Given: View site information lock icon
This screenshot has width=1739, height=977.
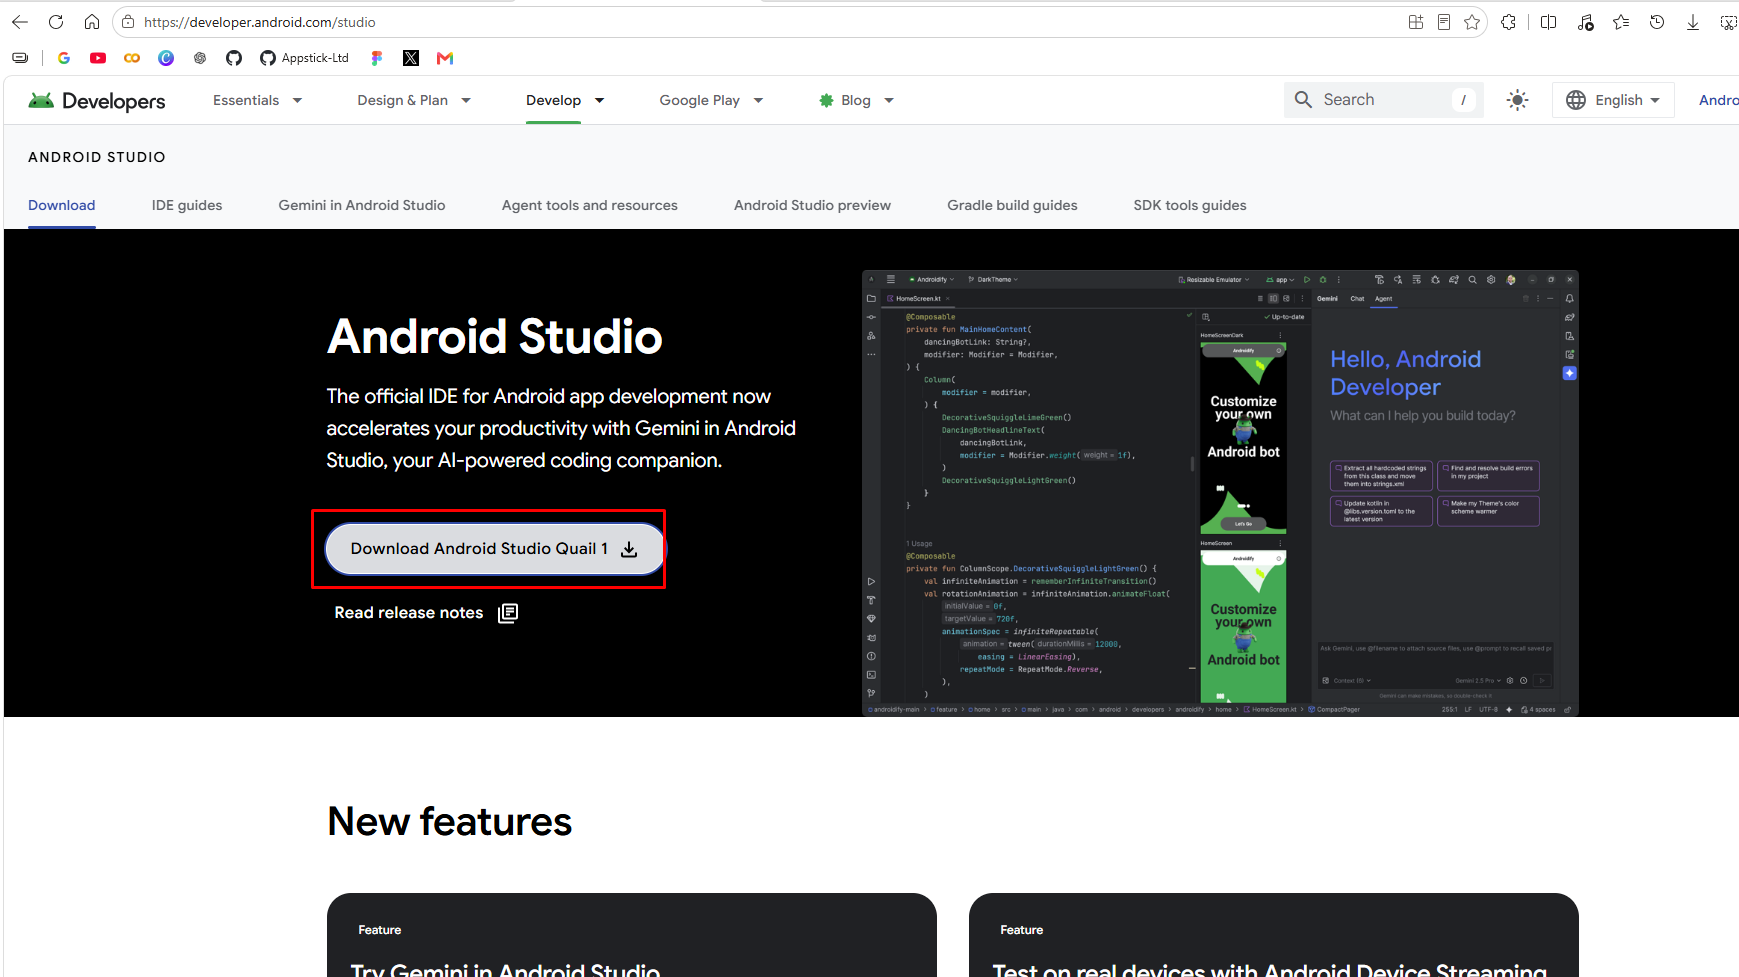Looking at the screenshot, I should pos(128,22).
